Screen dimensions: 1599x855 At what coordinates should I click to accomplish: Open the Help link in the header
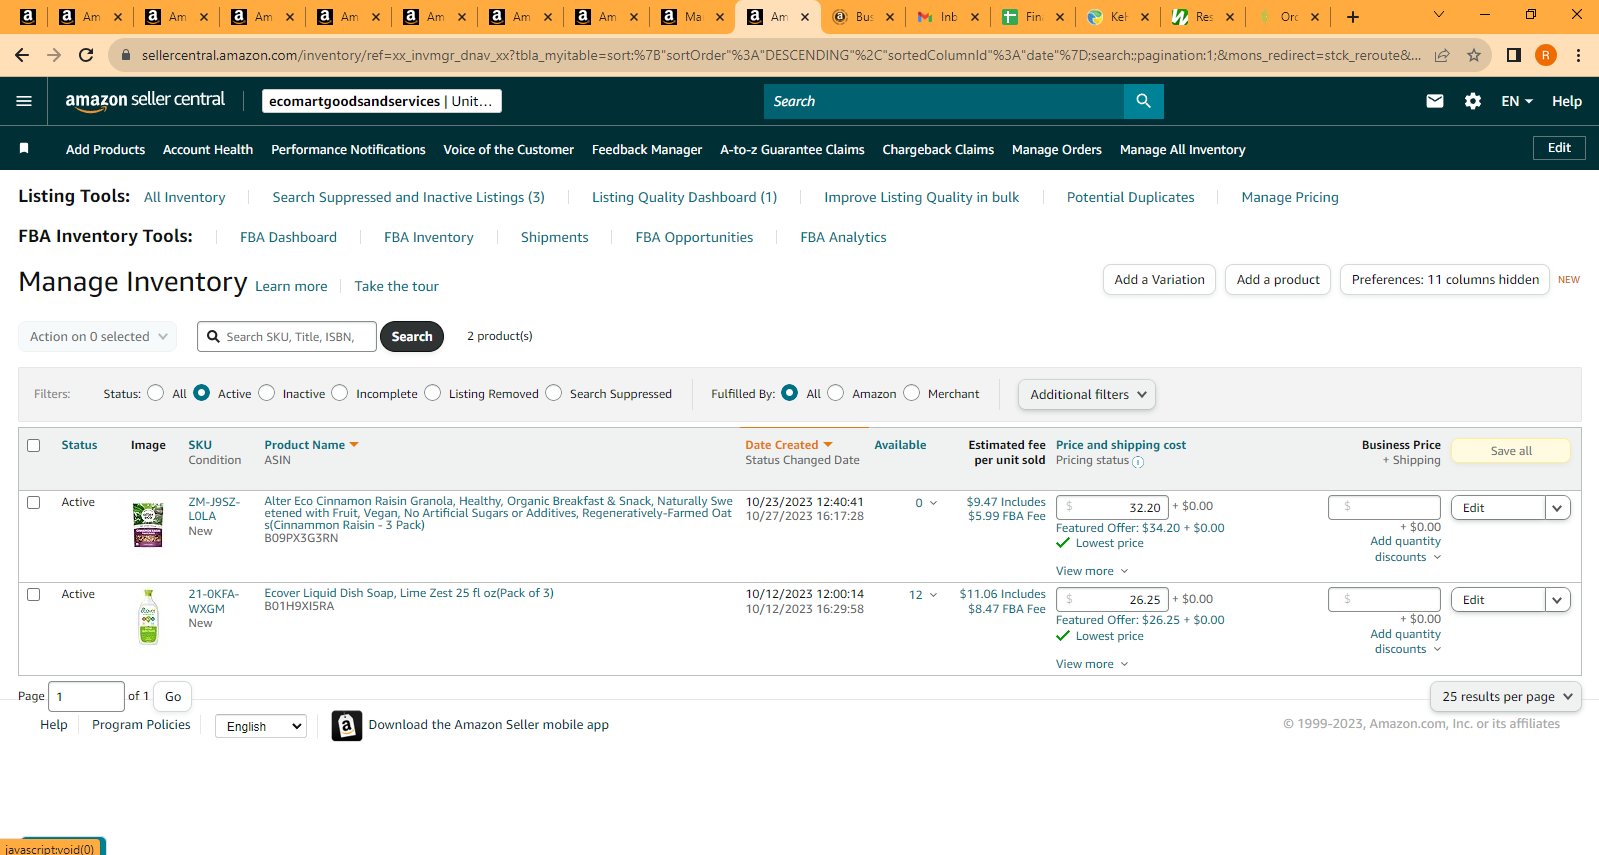click(x=1567, y=101)
